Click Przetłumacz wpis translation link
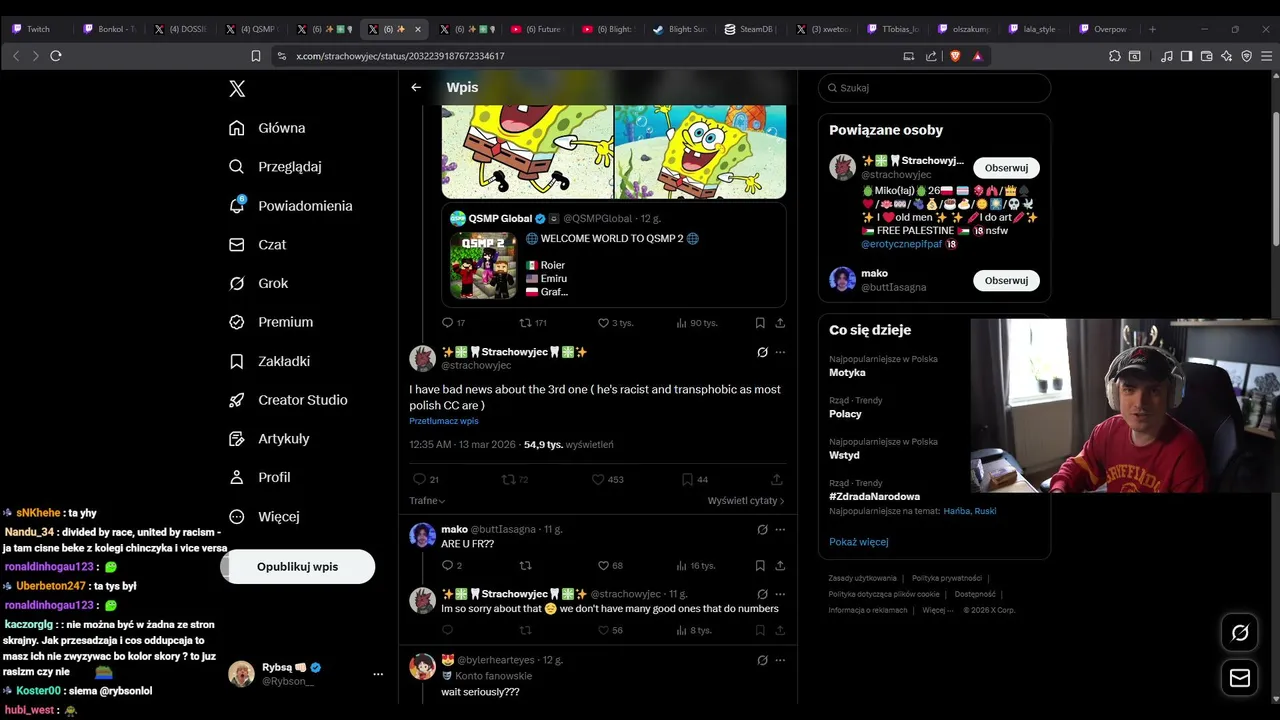 (x=443, y=421)
